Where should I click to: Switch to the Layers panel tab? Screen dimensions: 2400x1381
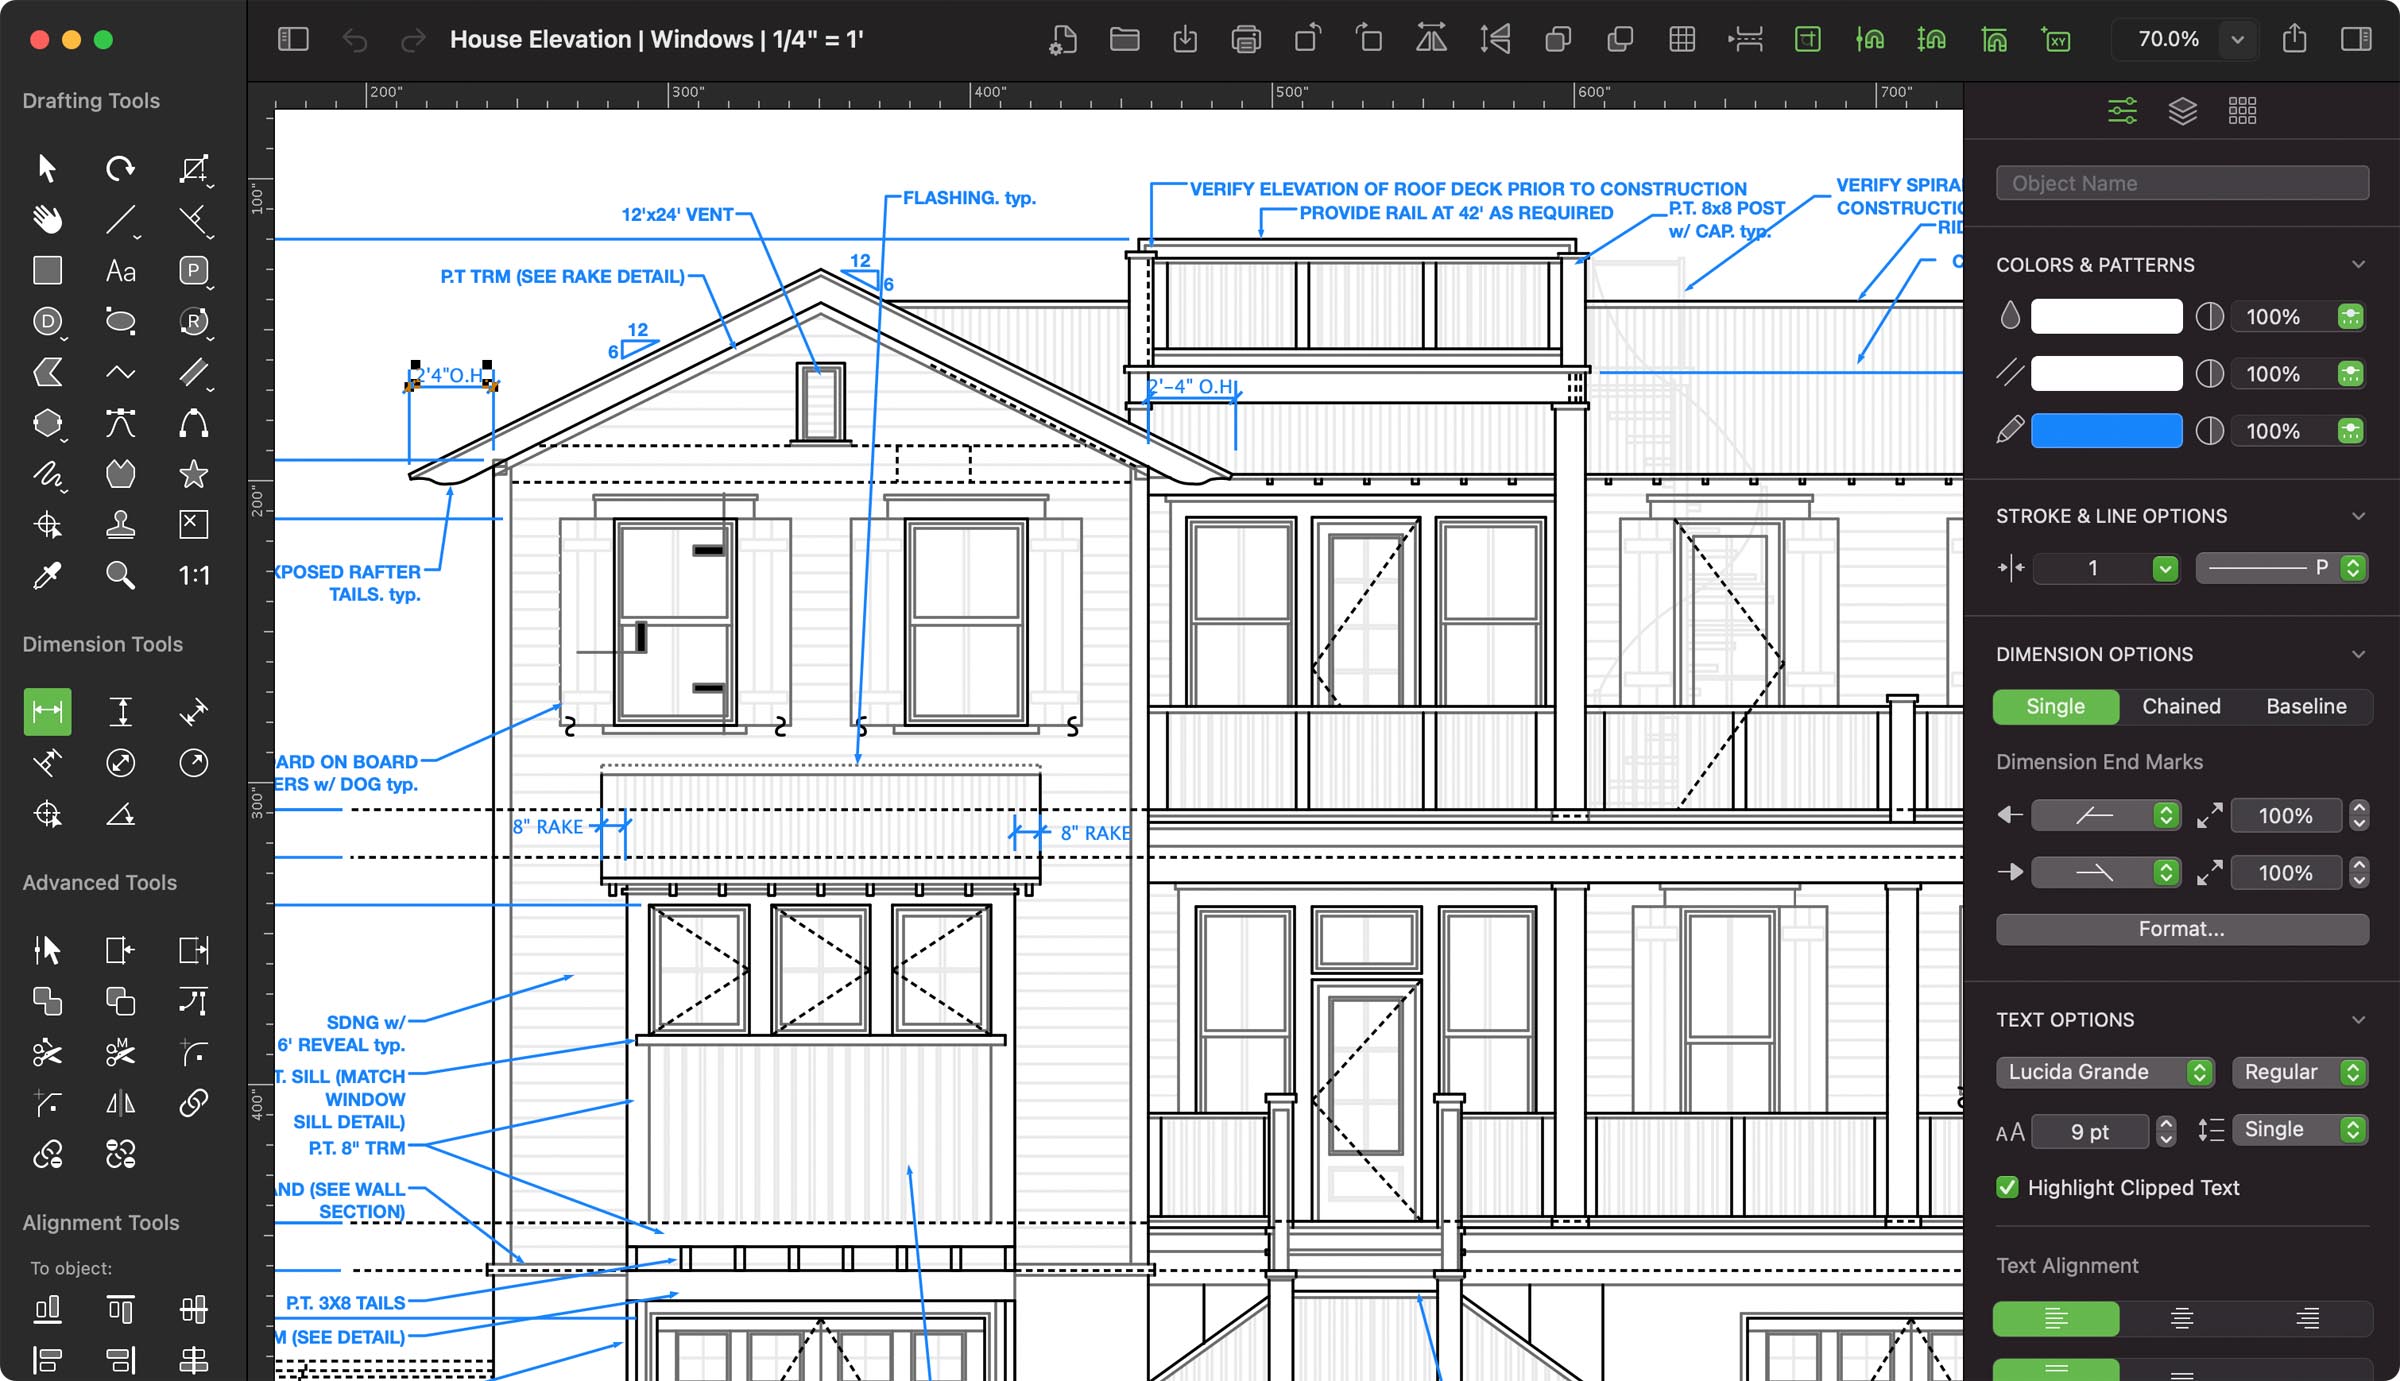[2182, 110]
